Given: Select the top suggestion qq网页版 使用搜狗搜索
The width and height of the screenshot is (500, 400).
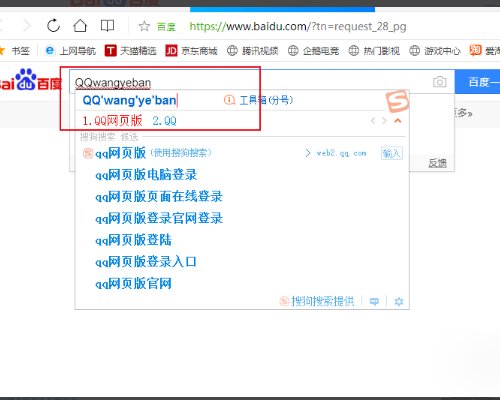Looking at the screenshot, I should (x=147, y=153).
